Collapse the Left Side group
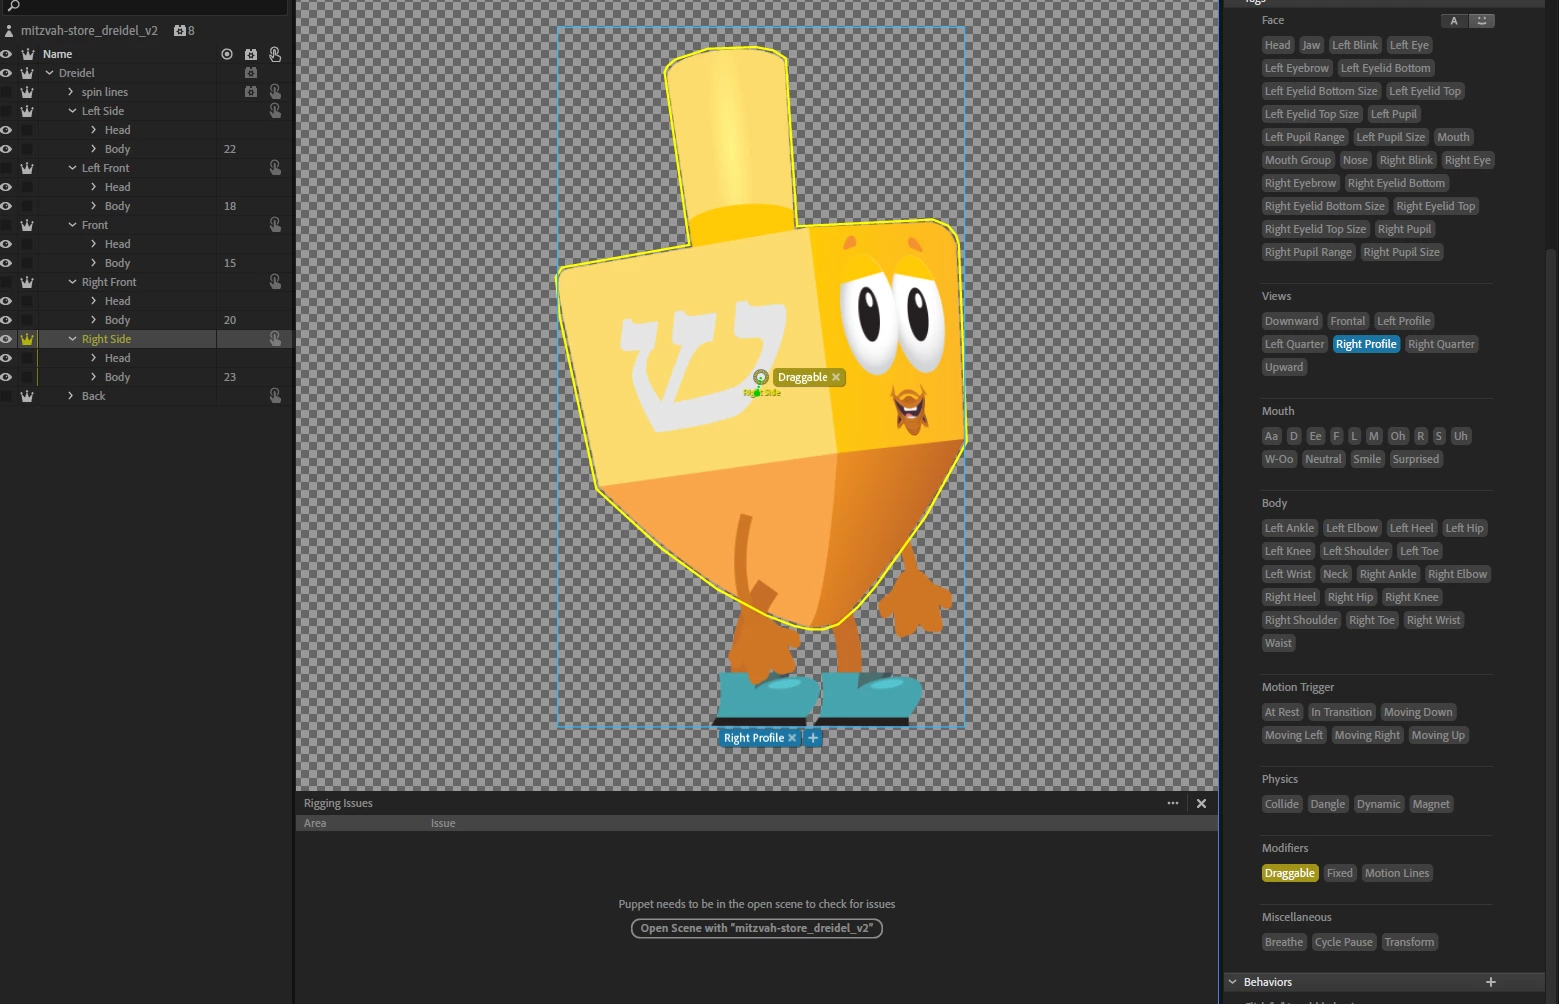 [x=72, y=111]
